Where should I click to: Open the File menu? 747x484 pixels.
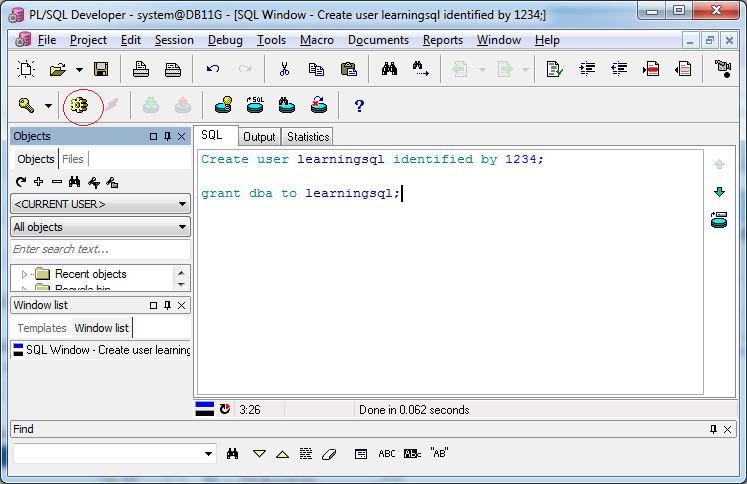click(x=47, y=40)
